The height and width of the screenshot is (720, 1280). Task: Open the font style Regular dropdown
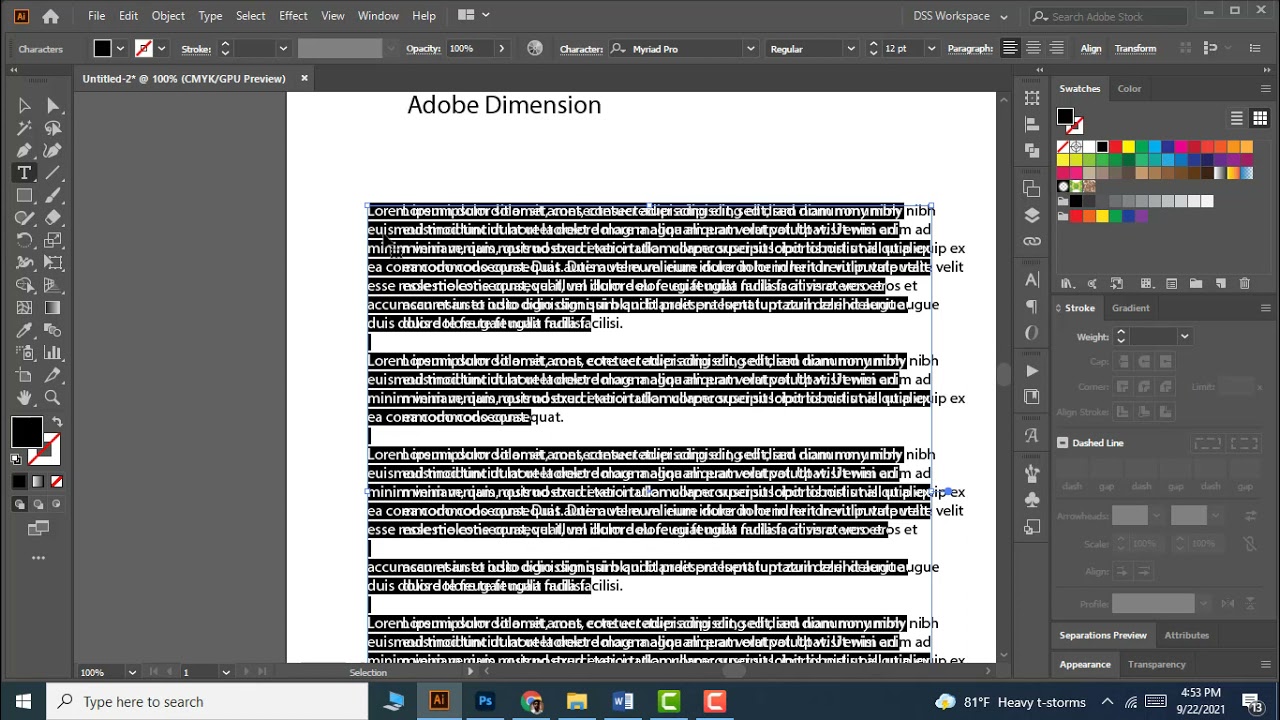850,49
